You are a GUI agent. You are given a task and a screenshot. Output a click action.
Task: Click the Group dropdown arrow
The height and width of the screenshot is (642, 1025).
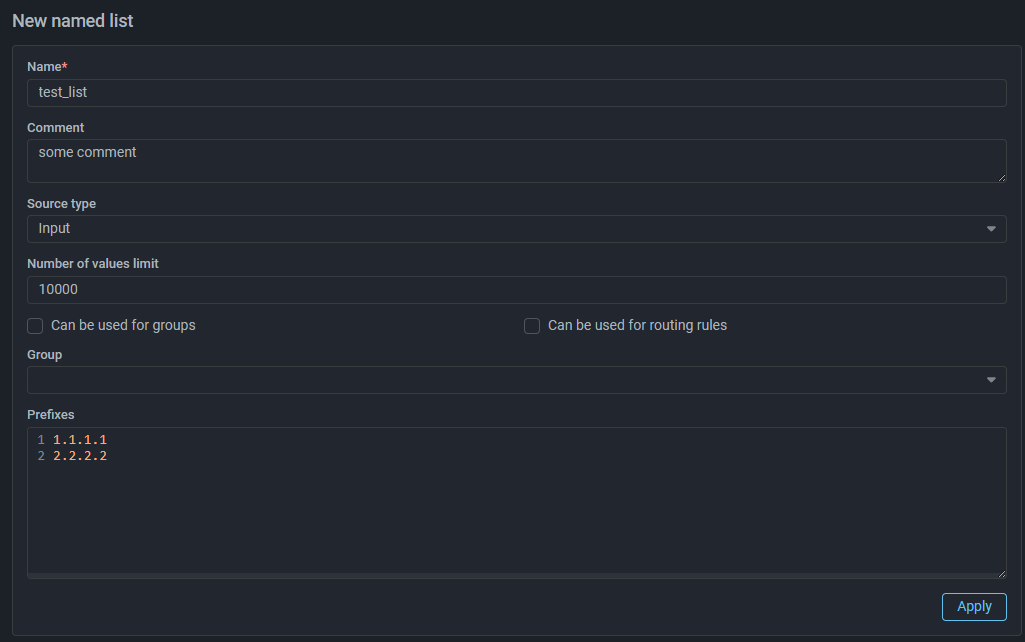pos(991,380)
